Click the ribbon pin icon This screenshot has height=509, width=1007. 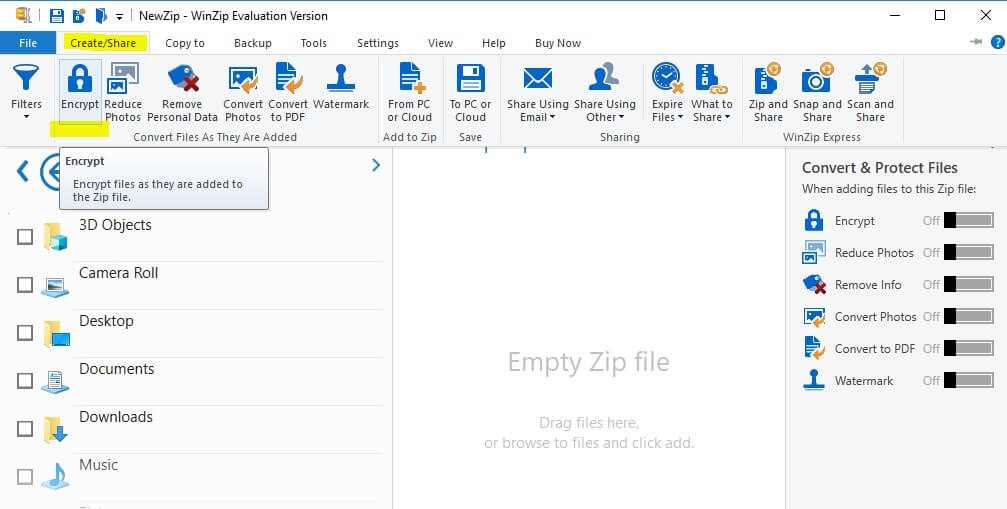(x=976, y=42)
